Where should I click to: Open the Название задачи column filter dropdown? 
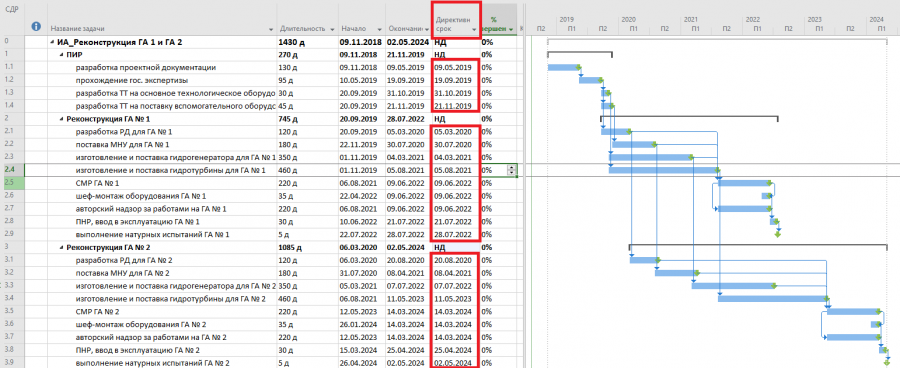tap(271, 29)
